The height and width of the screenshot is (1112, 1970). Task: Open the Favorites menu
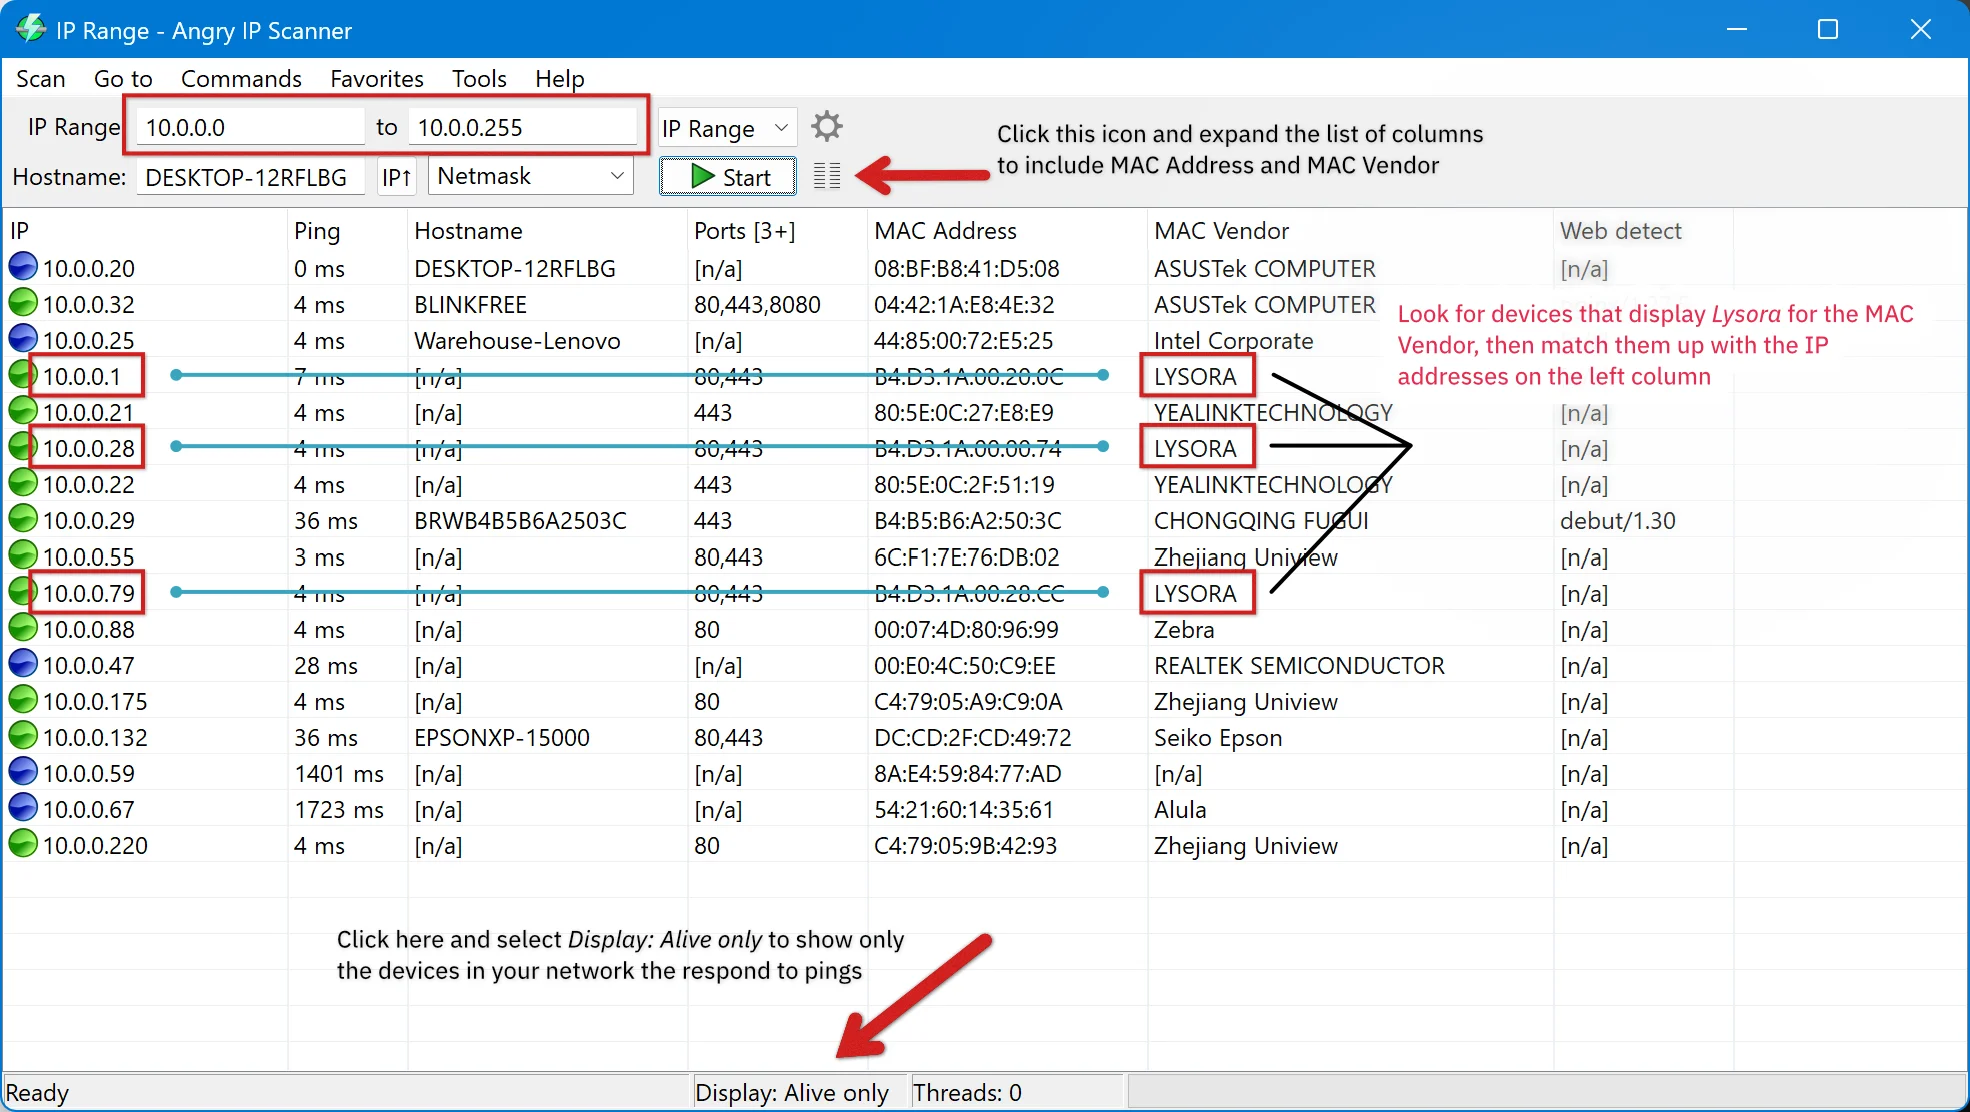tap(377, 79)
